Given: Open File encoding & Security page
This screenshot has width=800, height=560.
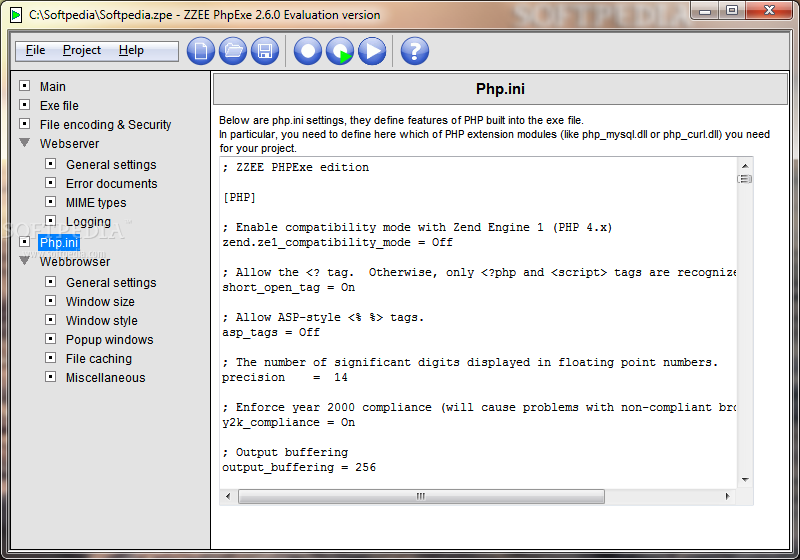Looking at the screenshot, I should (x=106, y=124).
